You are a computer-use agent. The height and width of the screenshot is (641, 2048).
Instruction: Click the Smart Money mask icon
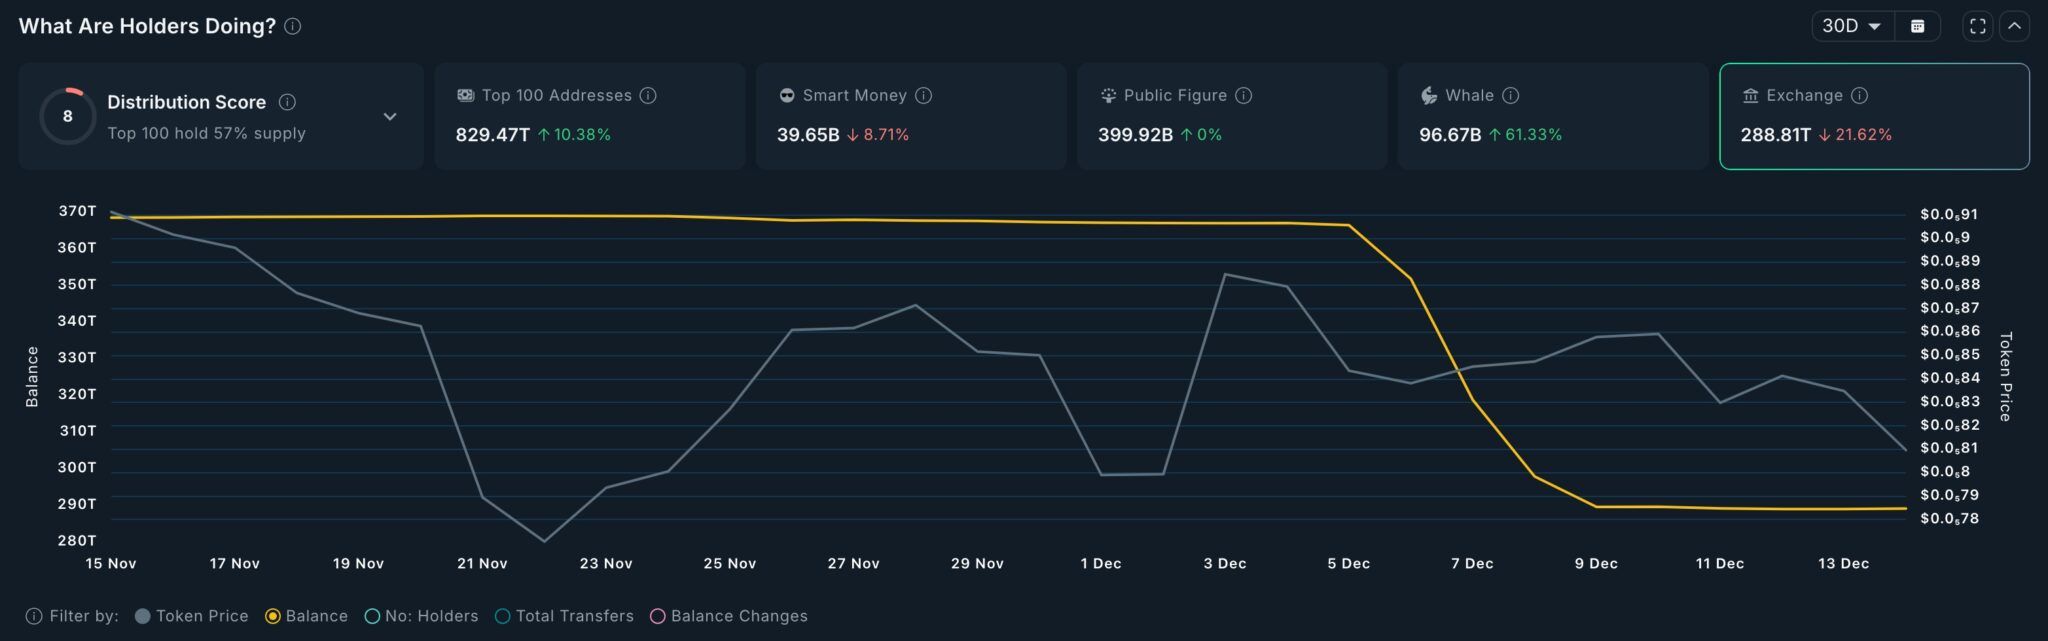click(x=787, y=95)
